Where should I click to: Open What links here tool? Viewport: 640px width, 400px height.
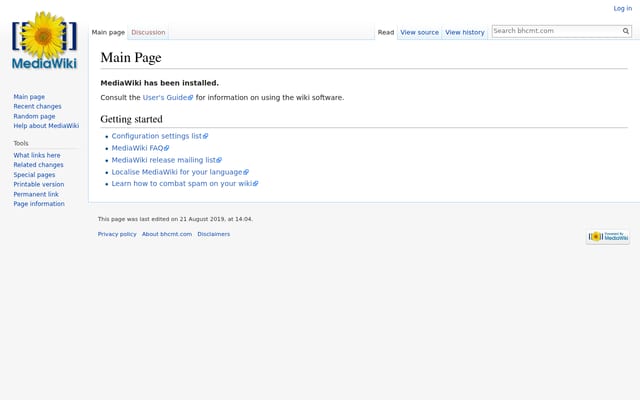click(37, 155)
